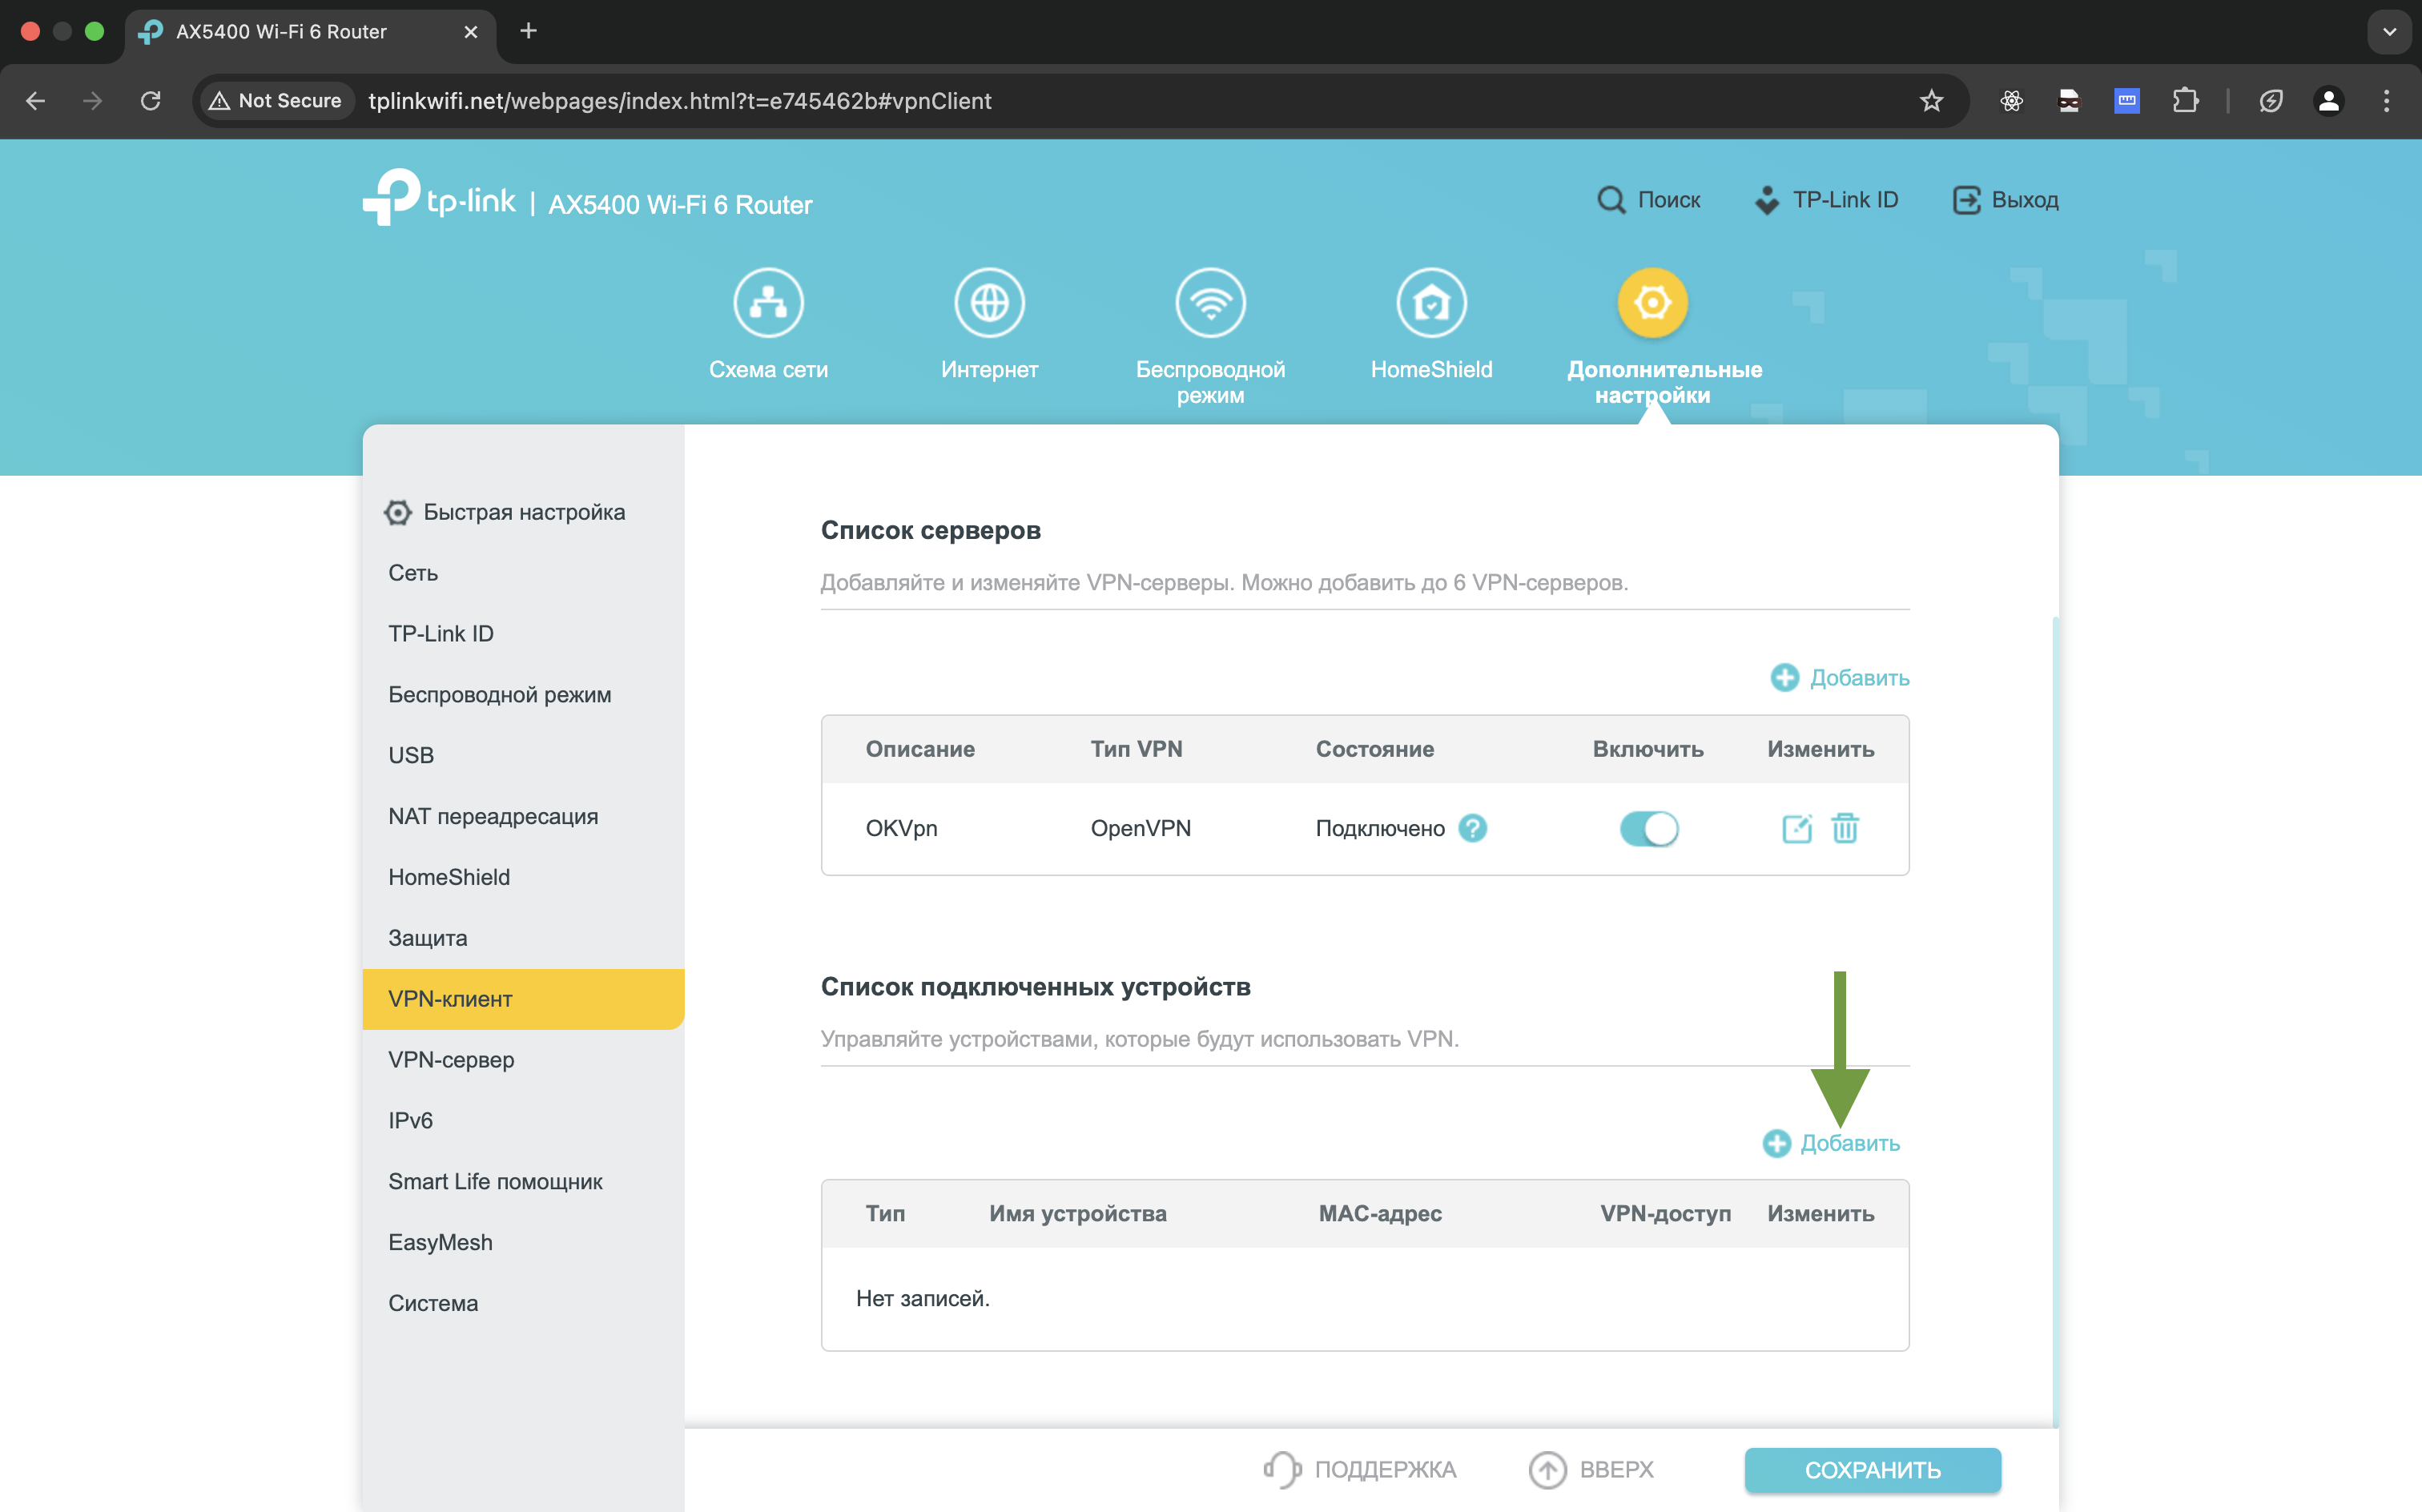Open NAT переадресация sidebar item
2422x1512 pixels.
(493, 816)
